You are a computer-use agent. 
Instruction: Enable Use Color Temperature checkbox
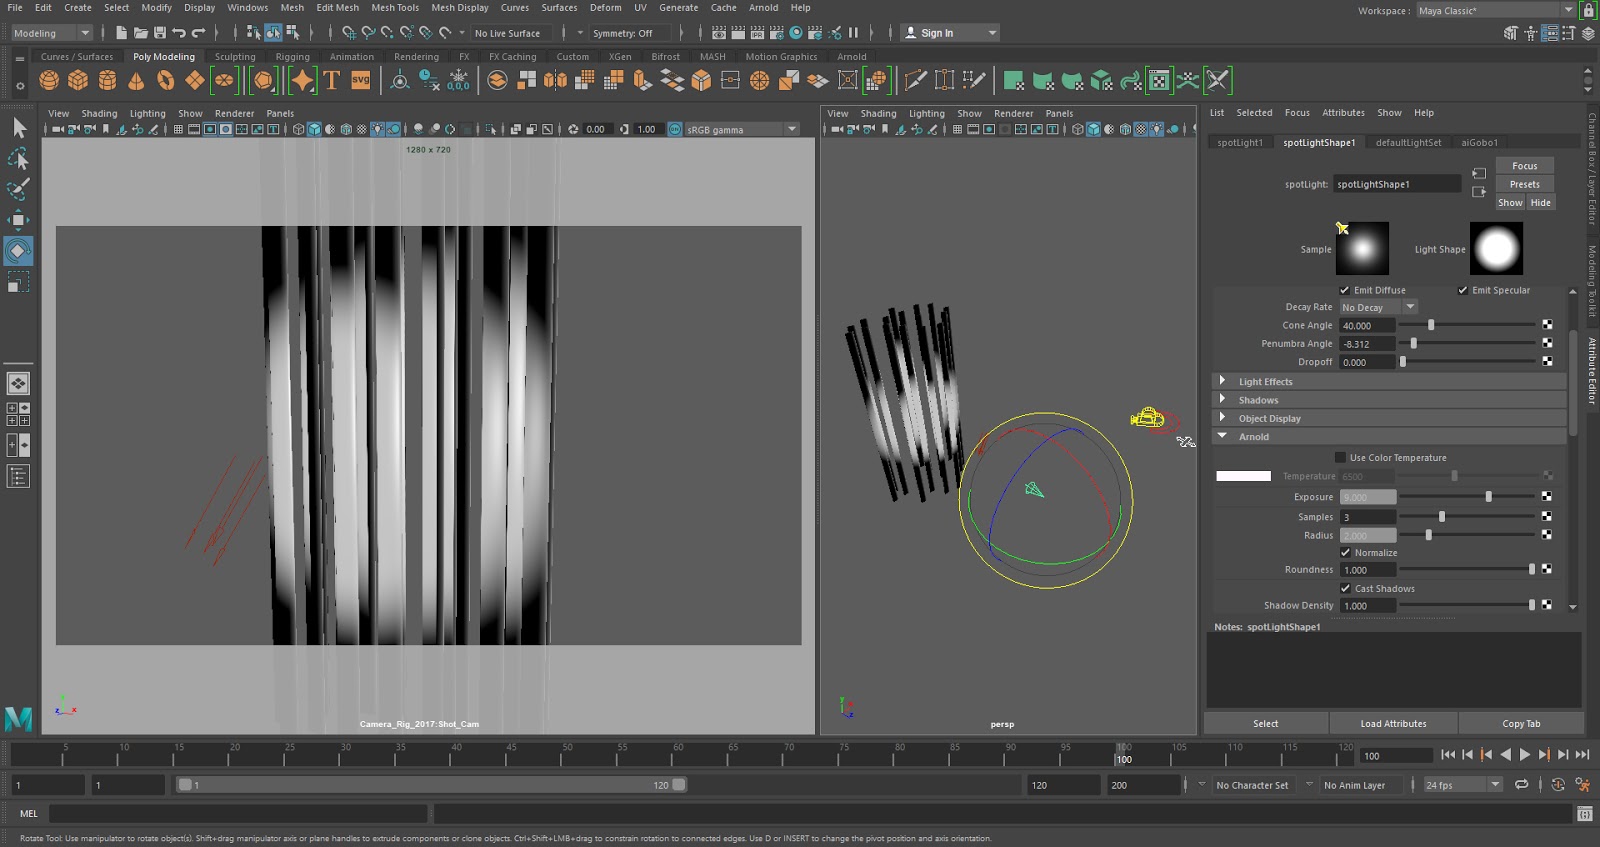pos(1341,458)
